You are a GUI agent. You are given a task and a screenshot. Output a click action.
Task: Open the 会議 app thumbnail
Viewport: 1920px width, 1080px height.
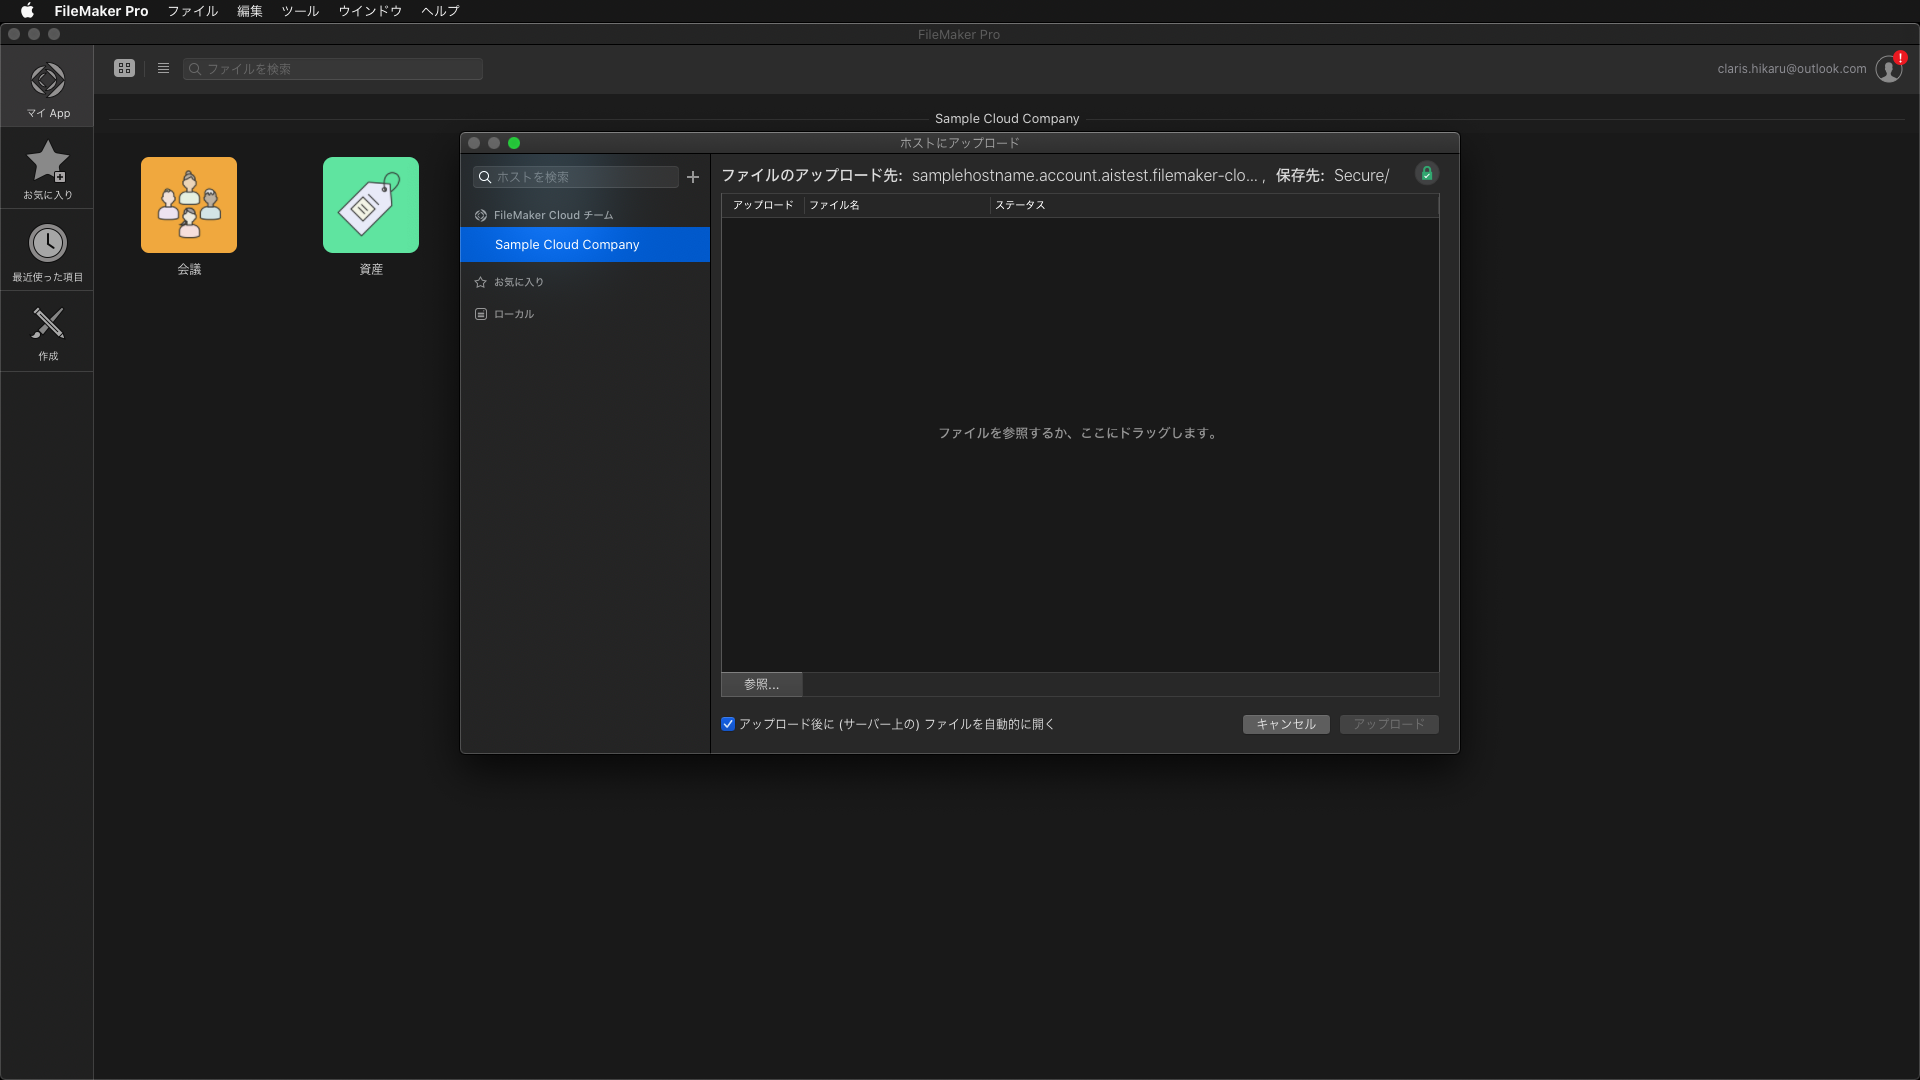point(189,205)
